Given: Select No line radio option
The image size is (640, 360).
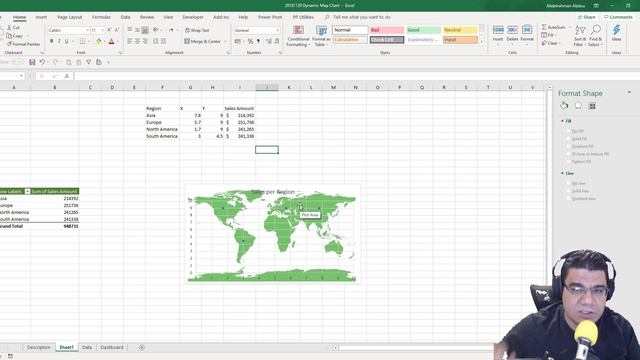Looking at the screenshot, I should (x=568, y=183).
